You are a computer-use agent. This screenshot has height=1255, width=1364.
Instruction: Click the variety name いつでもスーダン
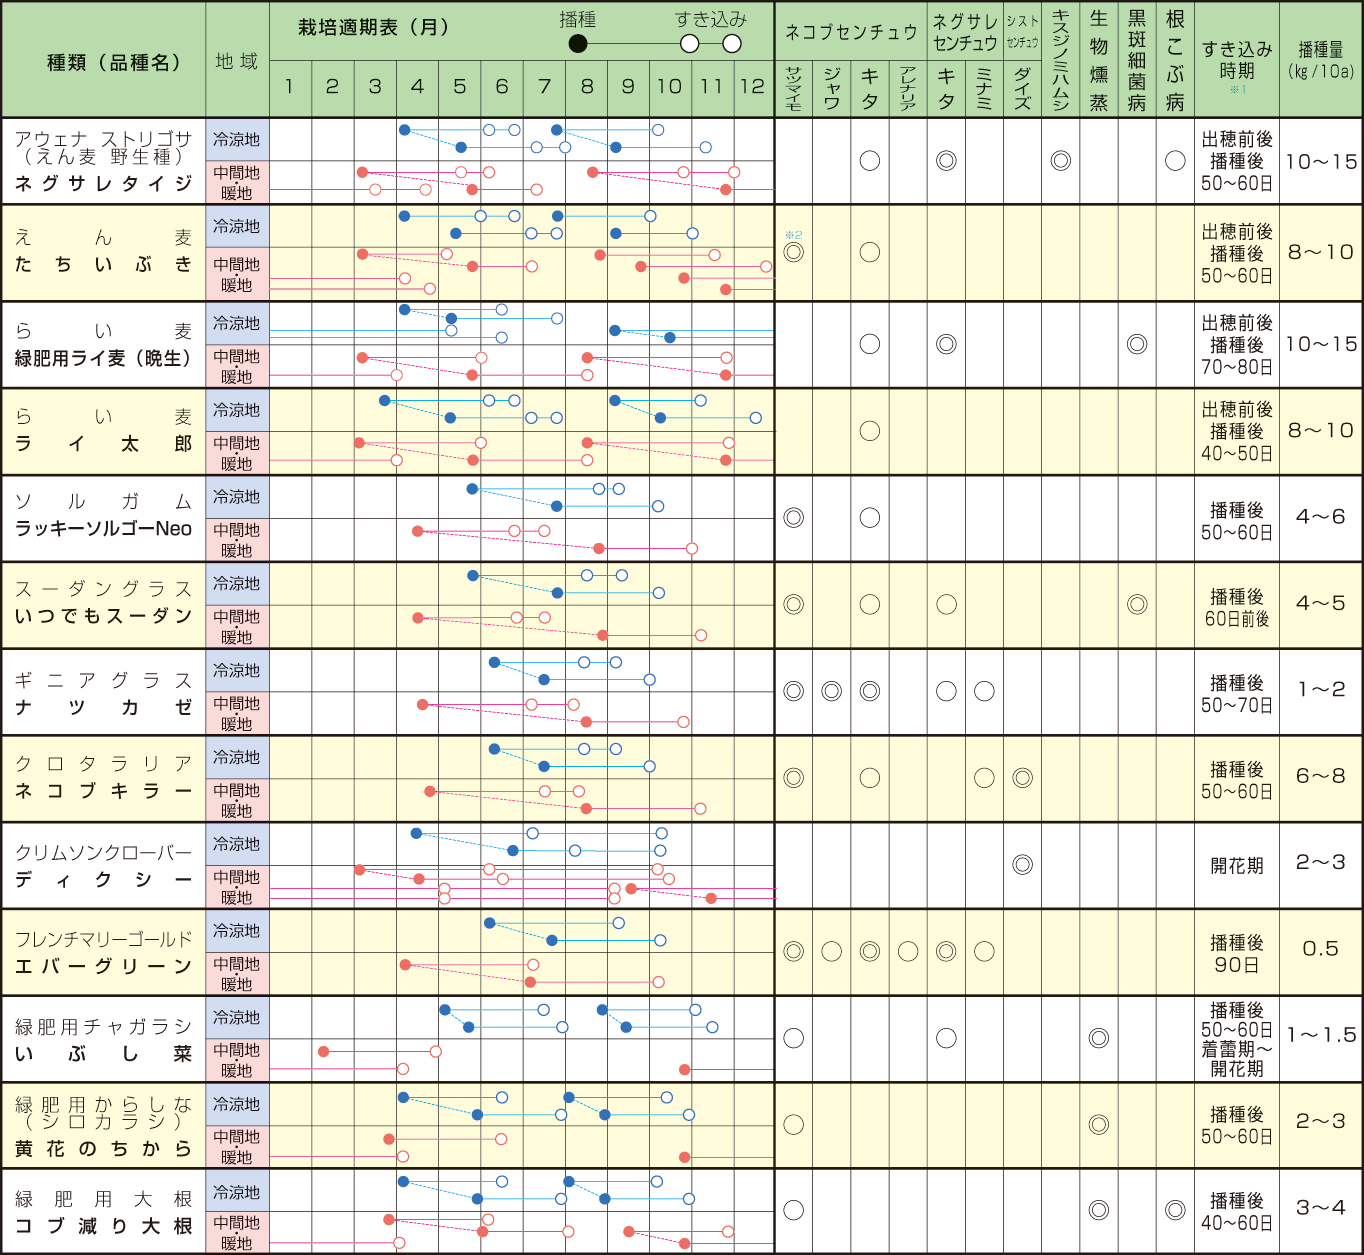(103, 616)
